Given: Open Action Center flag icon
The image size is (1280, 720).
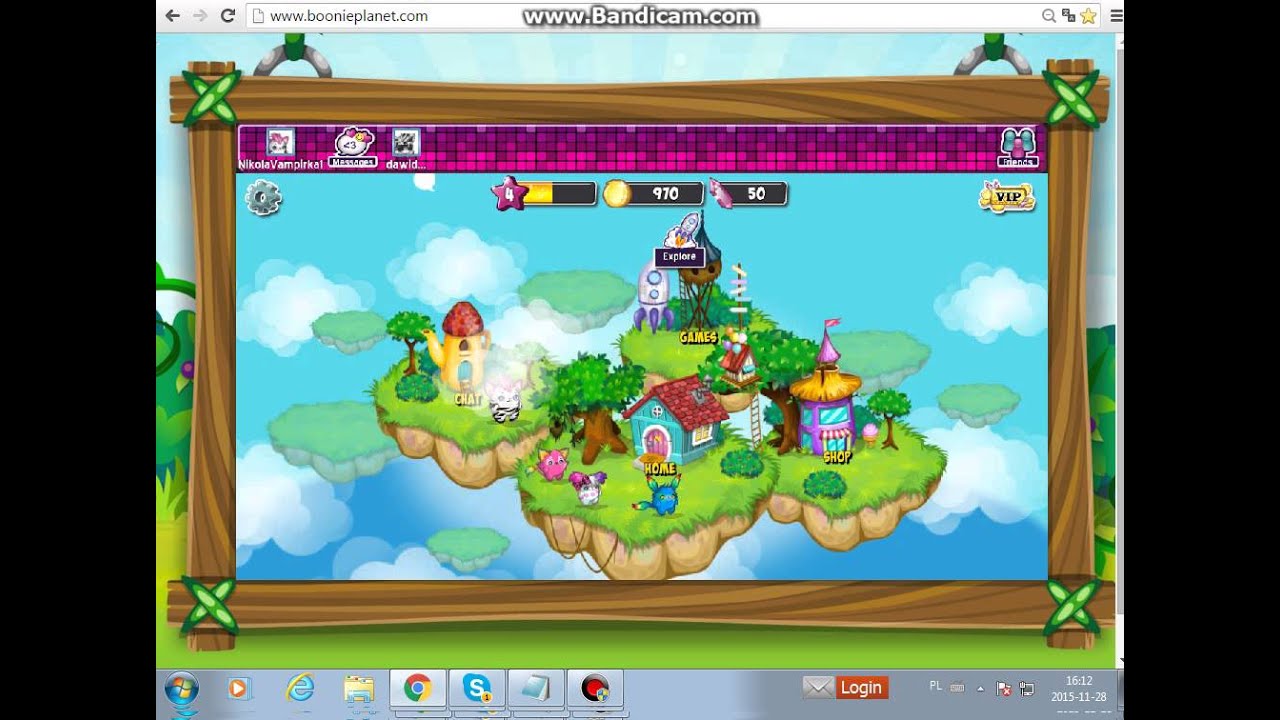Looking at the screenshot, I should coord(1004,688).
